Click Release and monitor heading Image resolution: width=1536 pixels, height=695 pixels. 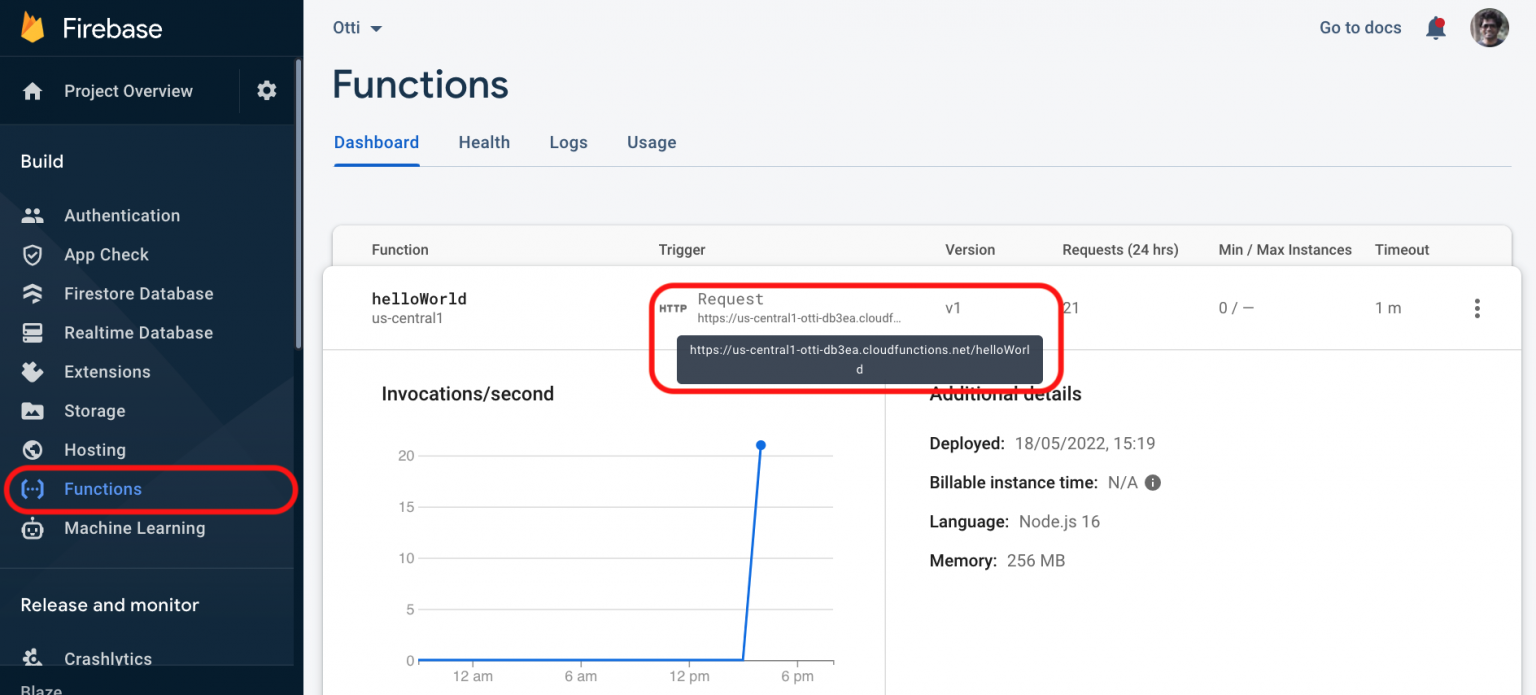(110, 605)
